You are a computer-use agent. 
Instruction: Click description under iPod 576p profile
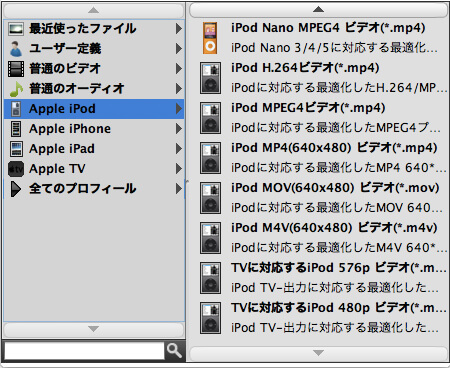335,288
